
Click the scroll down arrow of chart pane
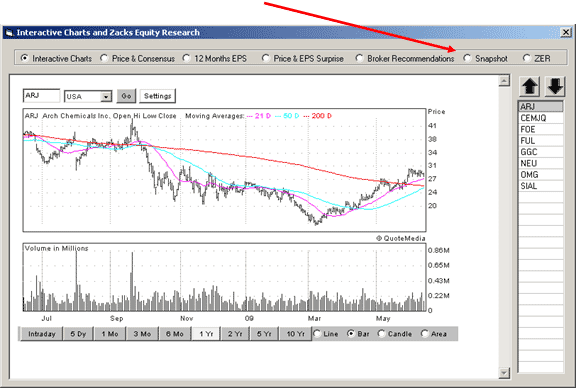[504, 373]
